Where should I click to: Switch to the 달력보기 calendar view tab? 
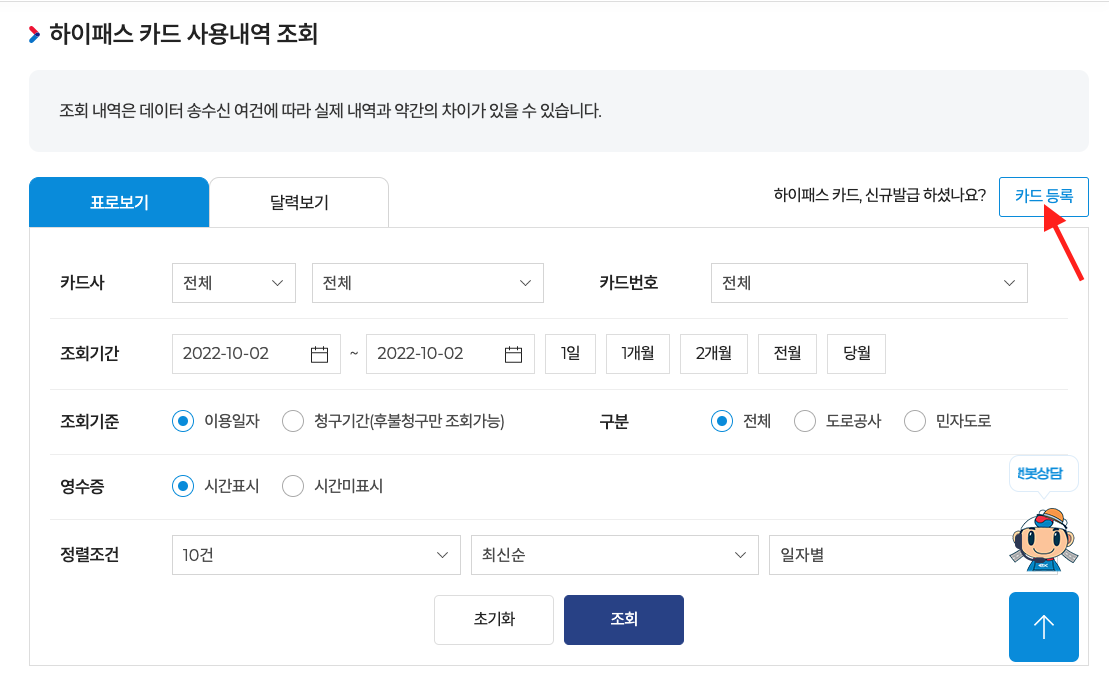click(298, 201)
